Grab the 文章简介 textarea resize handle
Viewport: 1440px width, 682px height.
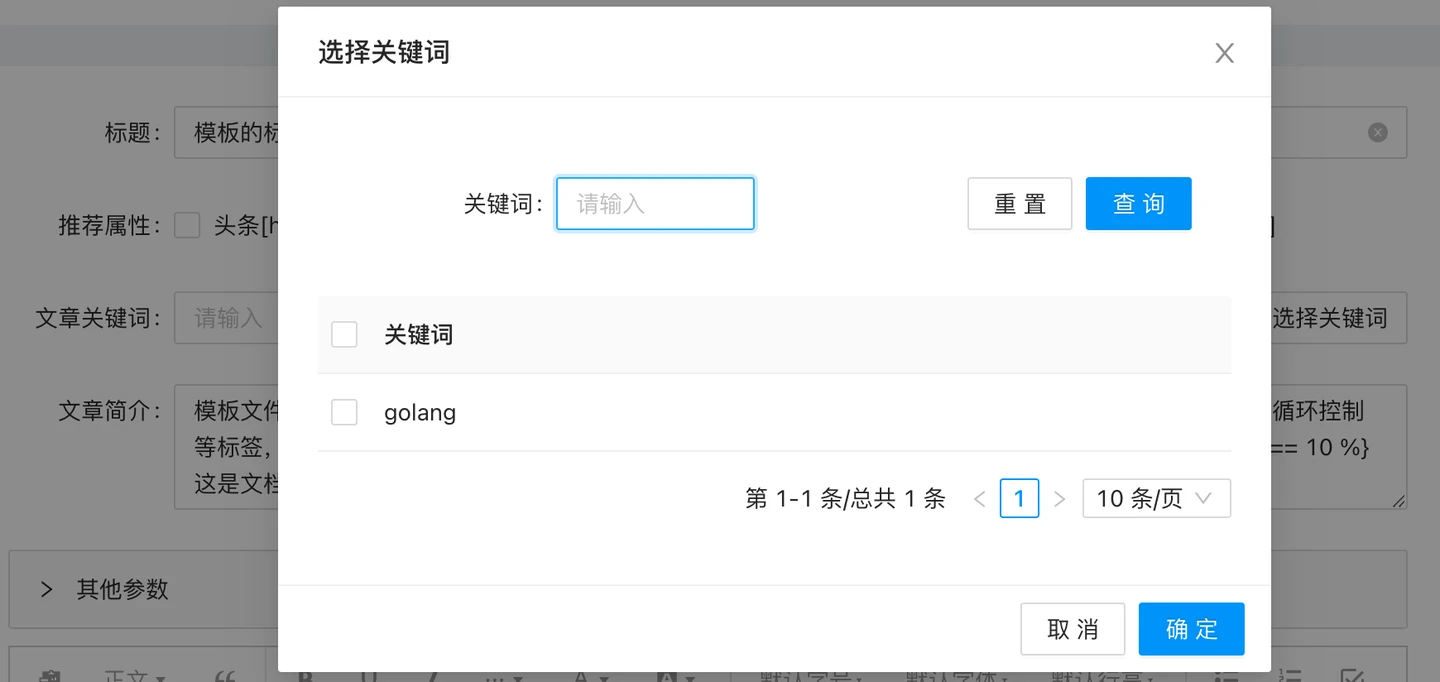(x=1398, y=501)
